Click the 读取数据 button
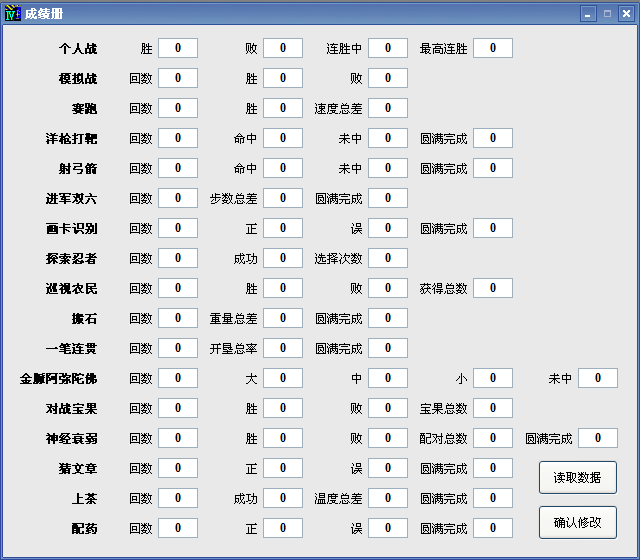The image size is (640, 560). tap(577, 477)
